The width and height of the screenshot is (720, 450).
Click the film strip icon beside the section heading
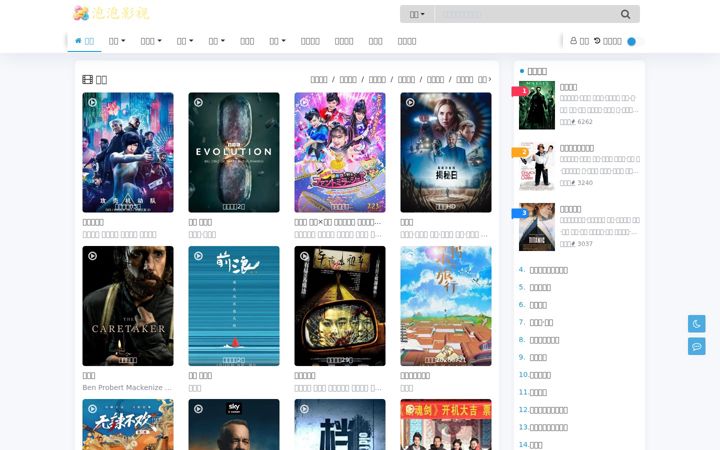[88, 79]
